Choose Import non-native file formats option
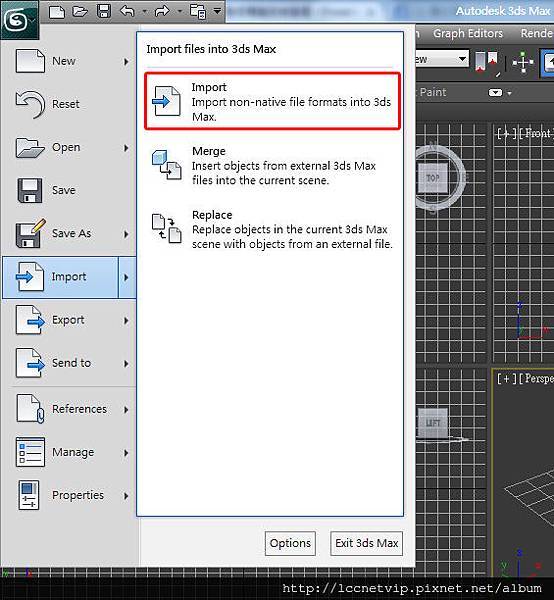 click(272, 101)
